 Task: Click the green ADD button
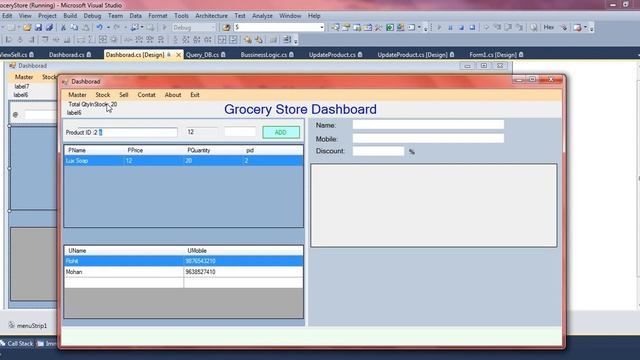pos(281,132)
